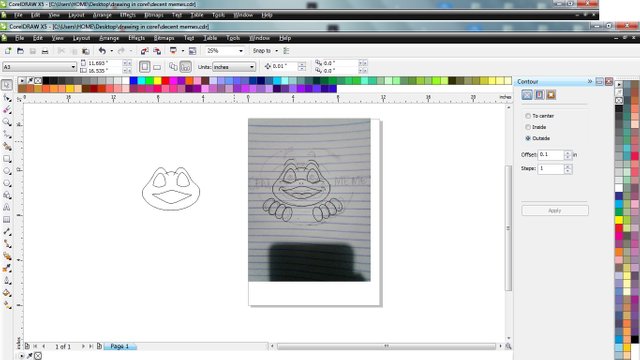Select the Ellipse tool in toolbox
Viewport: 640px width, 360px height.
point(7,171)
